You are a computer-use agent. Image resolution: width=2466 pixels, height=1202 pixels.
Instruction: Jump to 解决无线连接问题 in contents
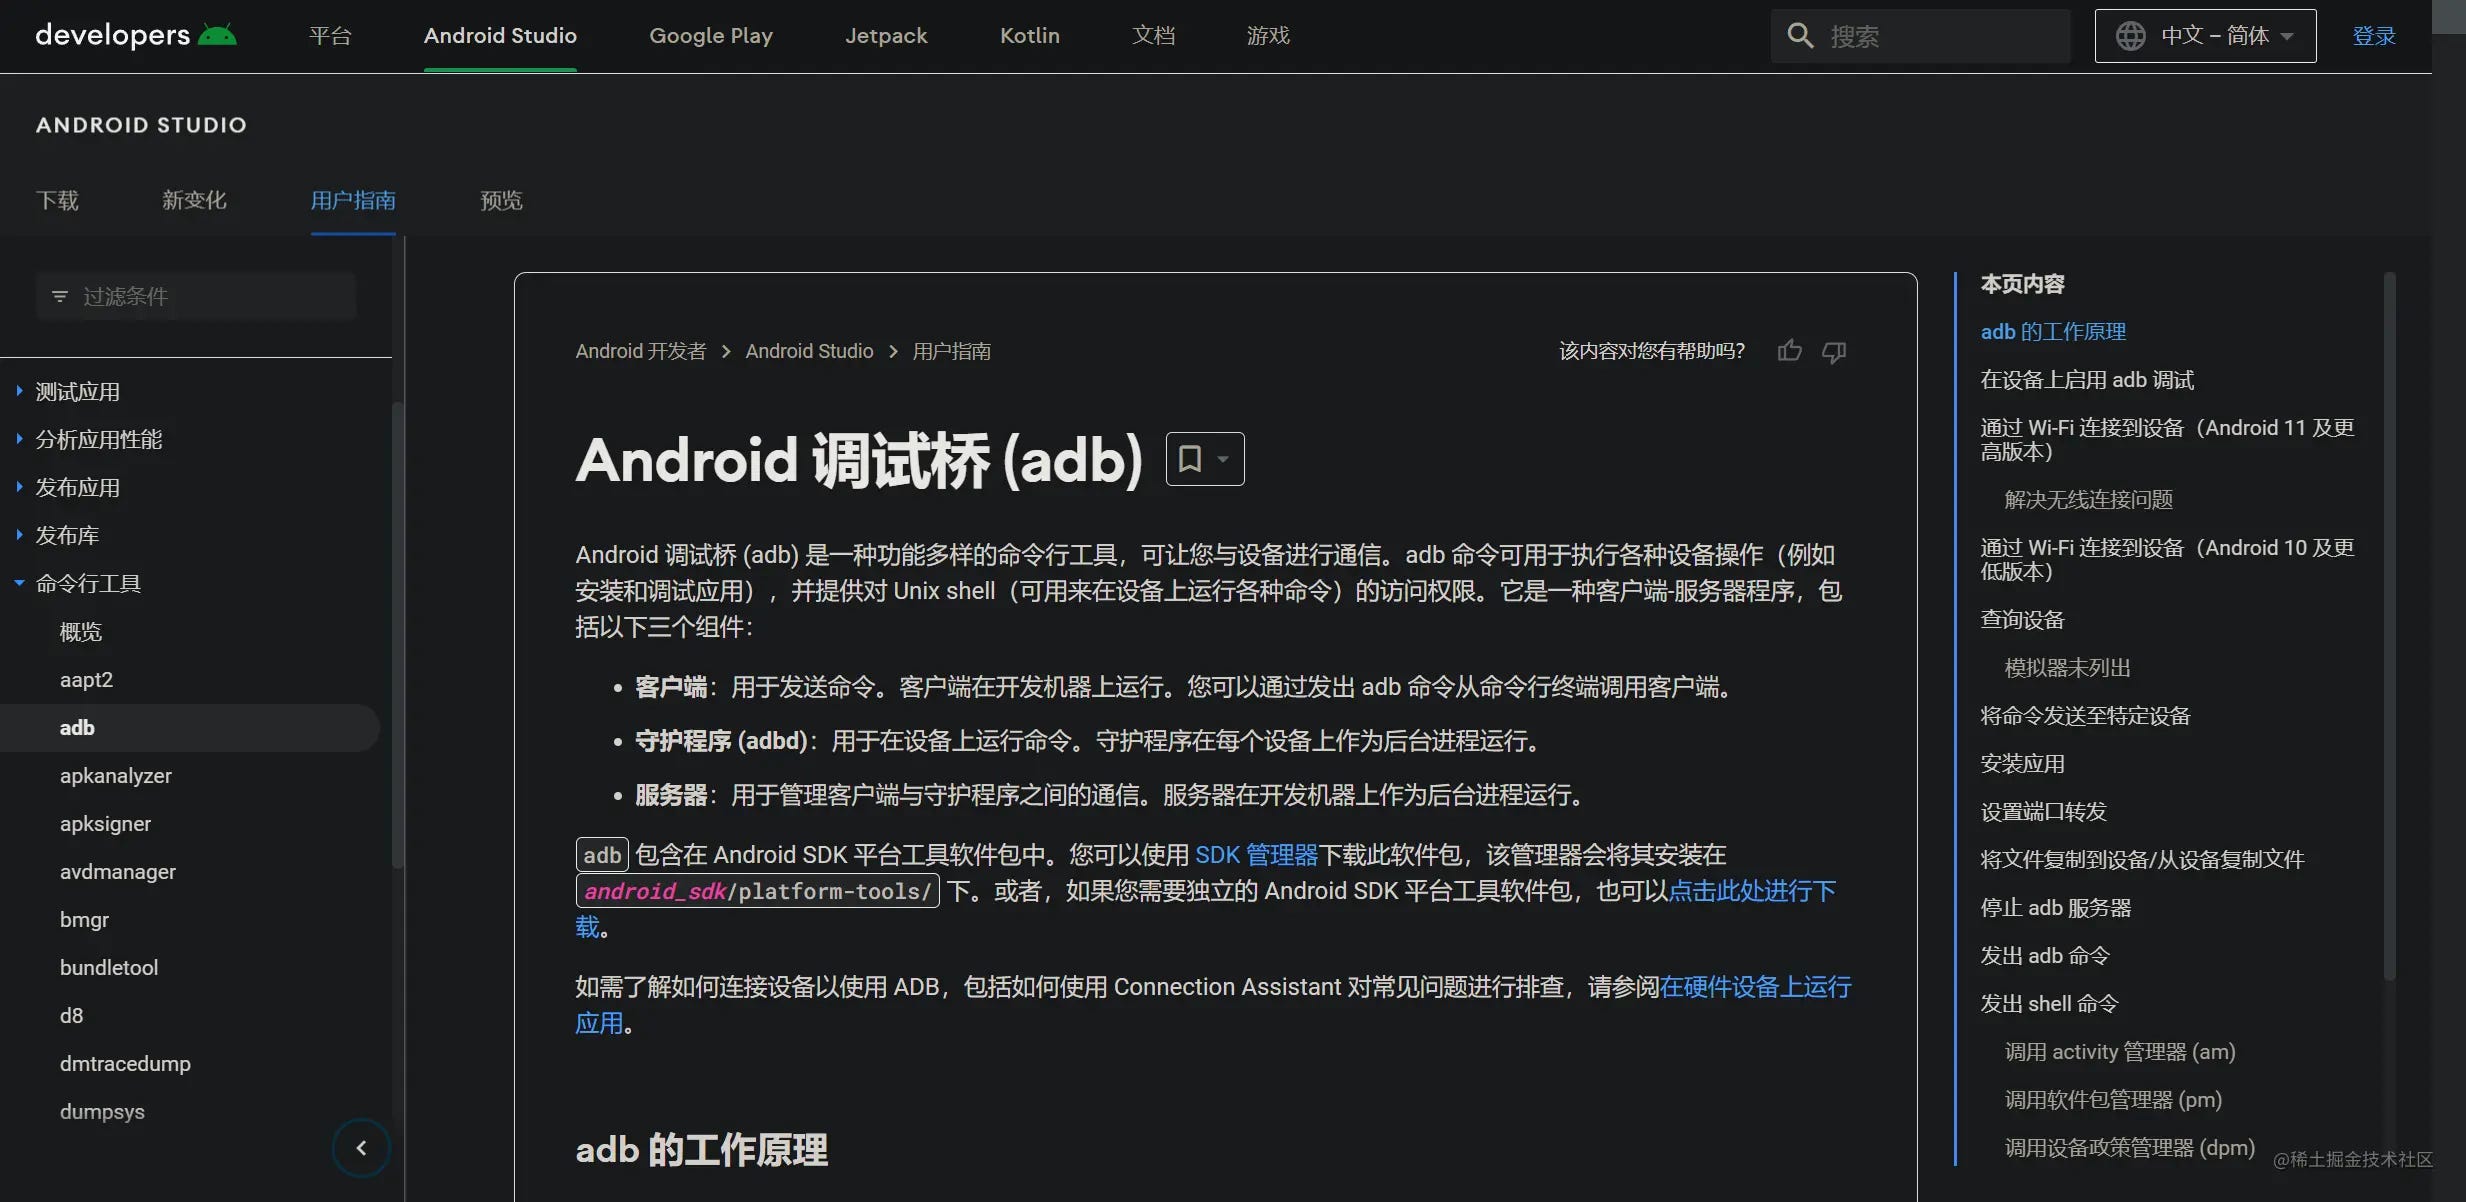point(2088,499)
